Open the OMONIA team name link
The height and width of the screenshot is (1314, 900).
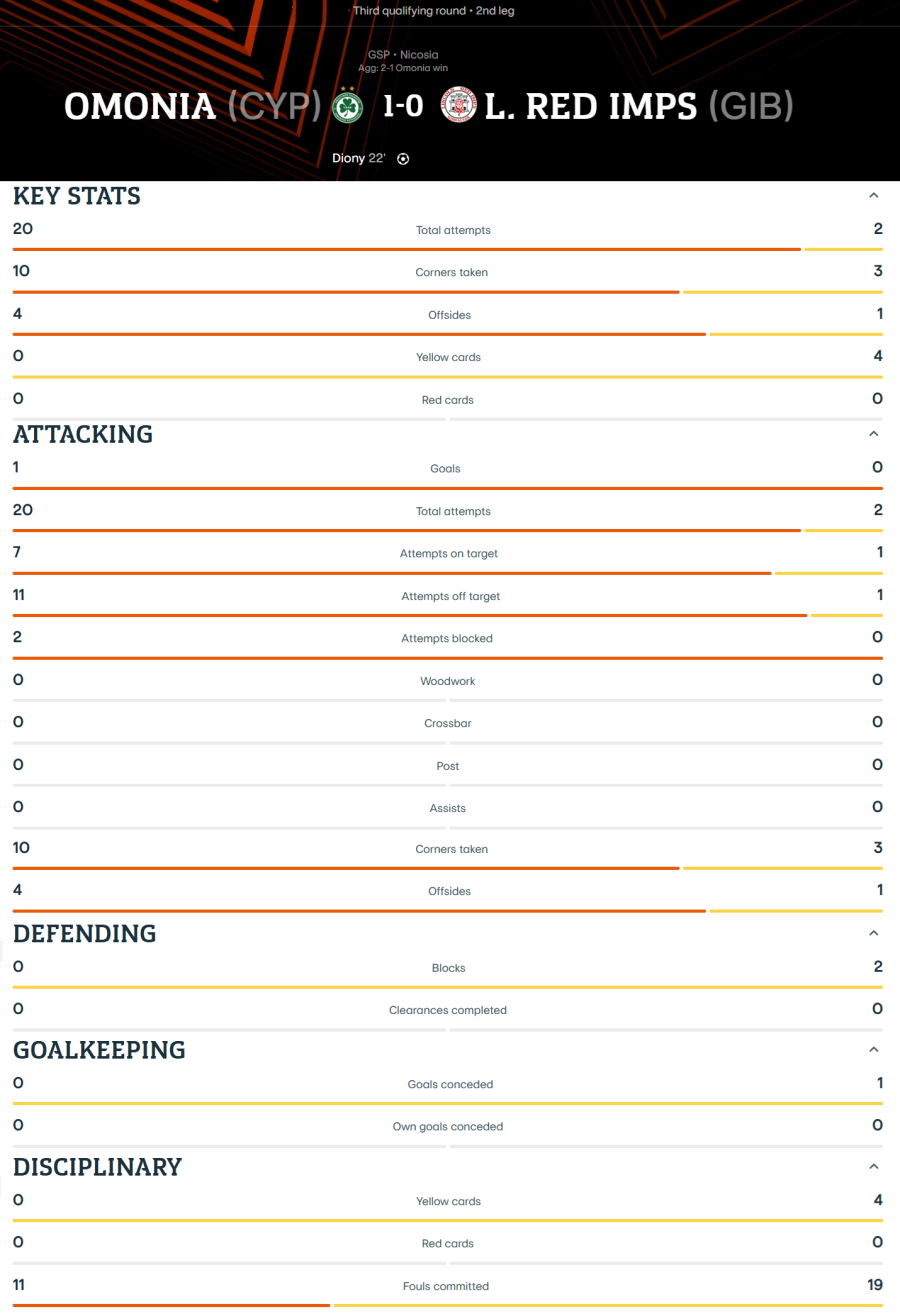tap(140, 106)
